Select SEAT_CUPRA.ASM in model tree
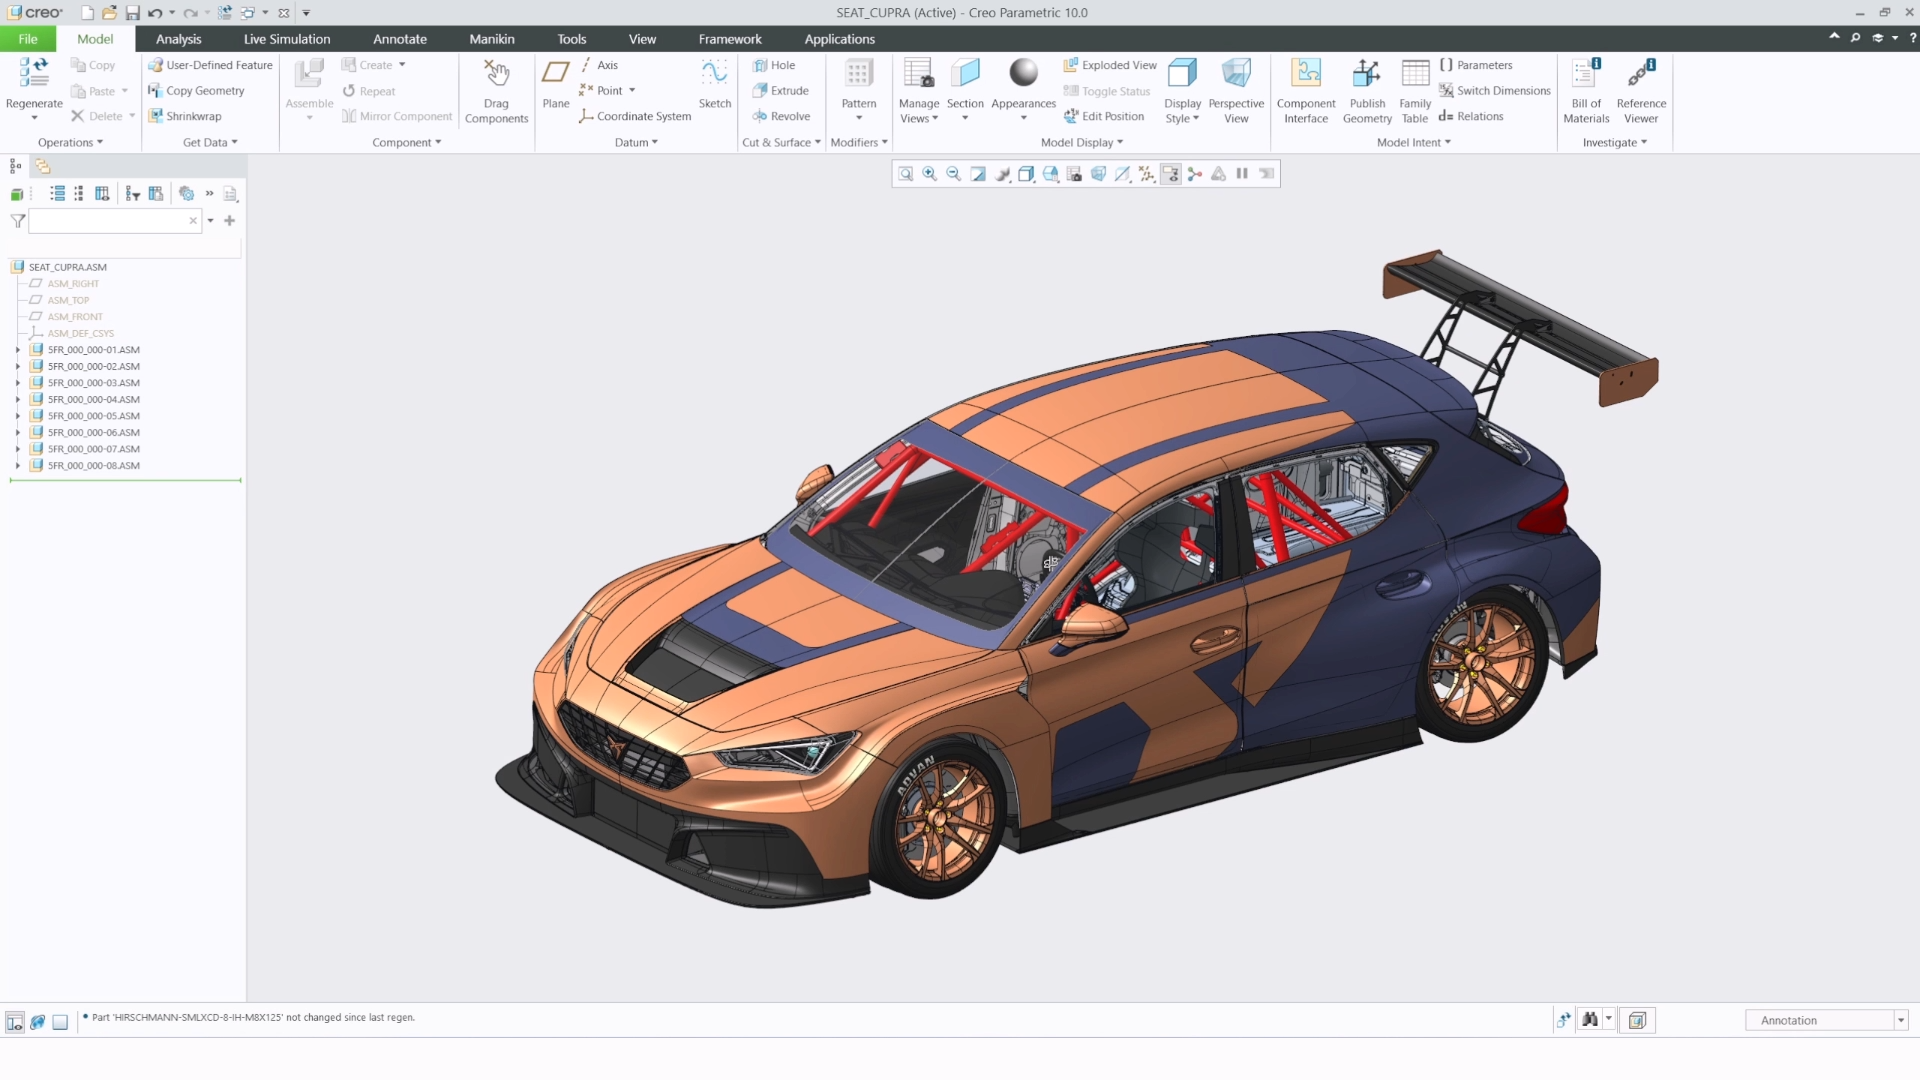Screen dimensions: 1920x1080 tap(67, 267)
